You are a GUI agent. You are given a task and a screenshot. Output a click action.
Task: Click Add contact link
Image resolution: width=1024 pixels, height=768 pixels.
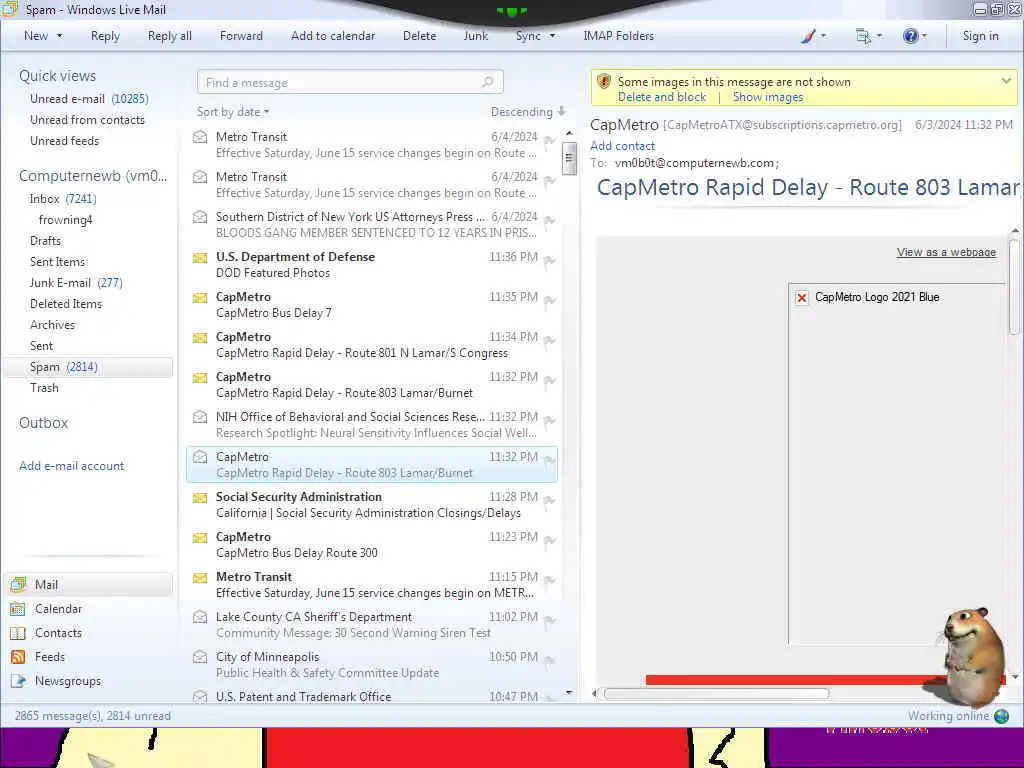click(x=622, y=146)
